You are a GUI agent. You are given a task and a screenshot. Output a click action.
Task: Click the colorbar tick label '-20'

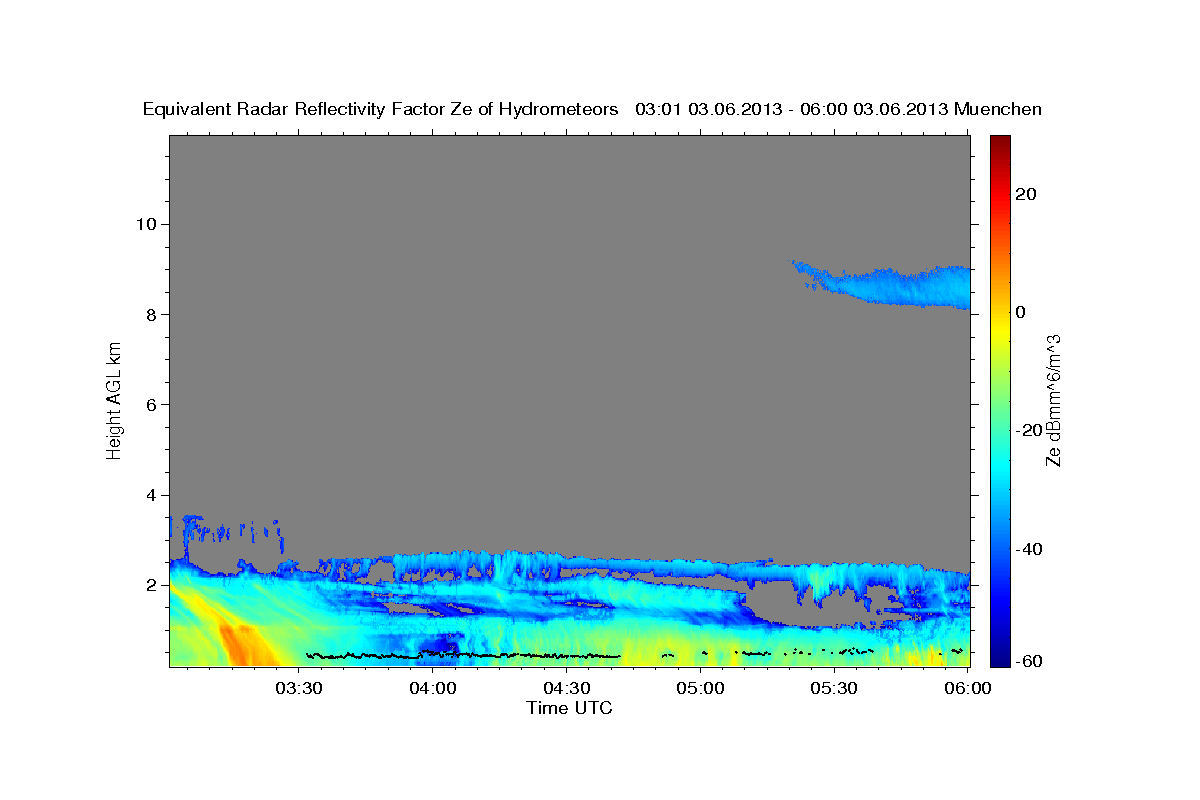pos(1029,430)
